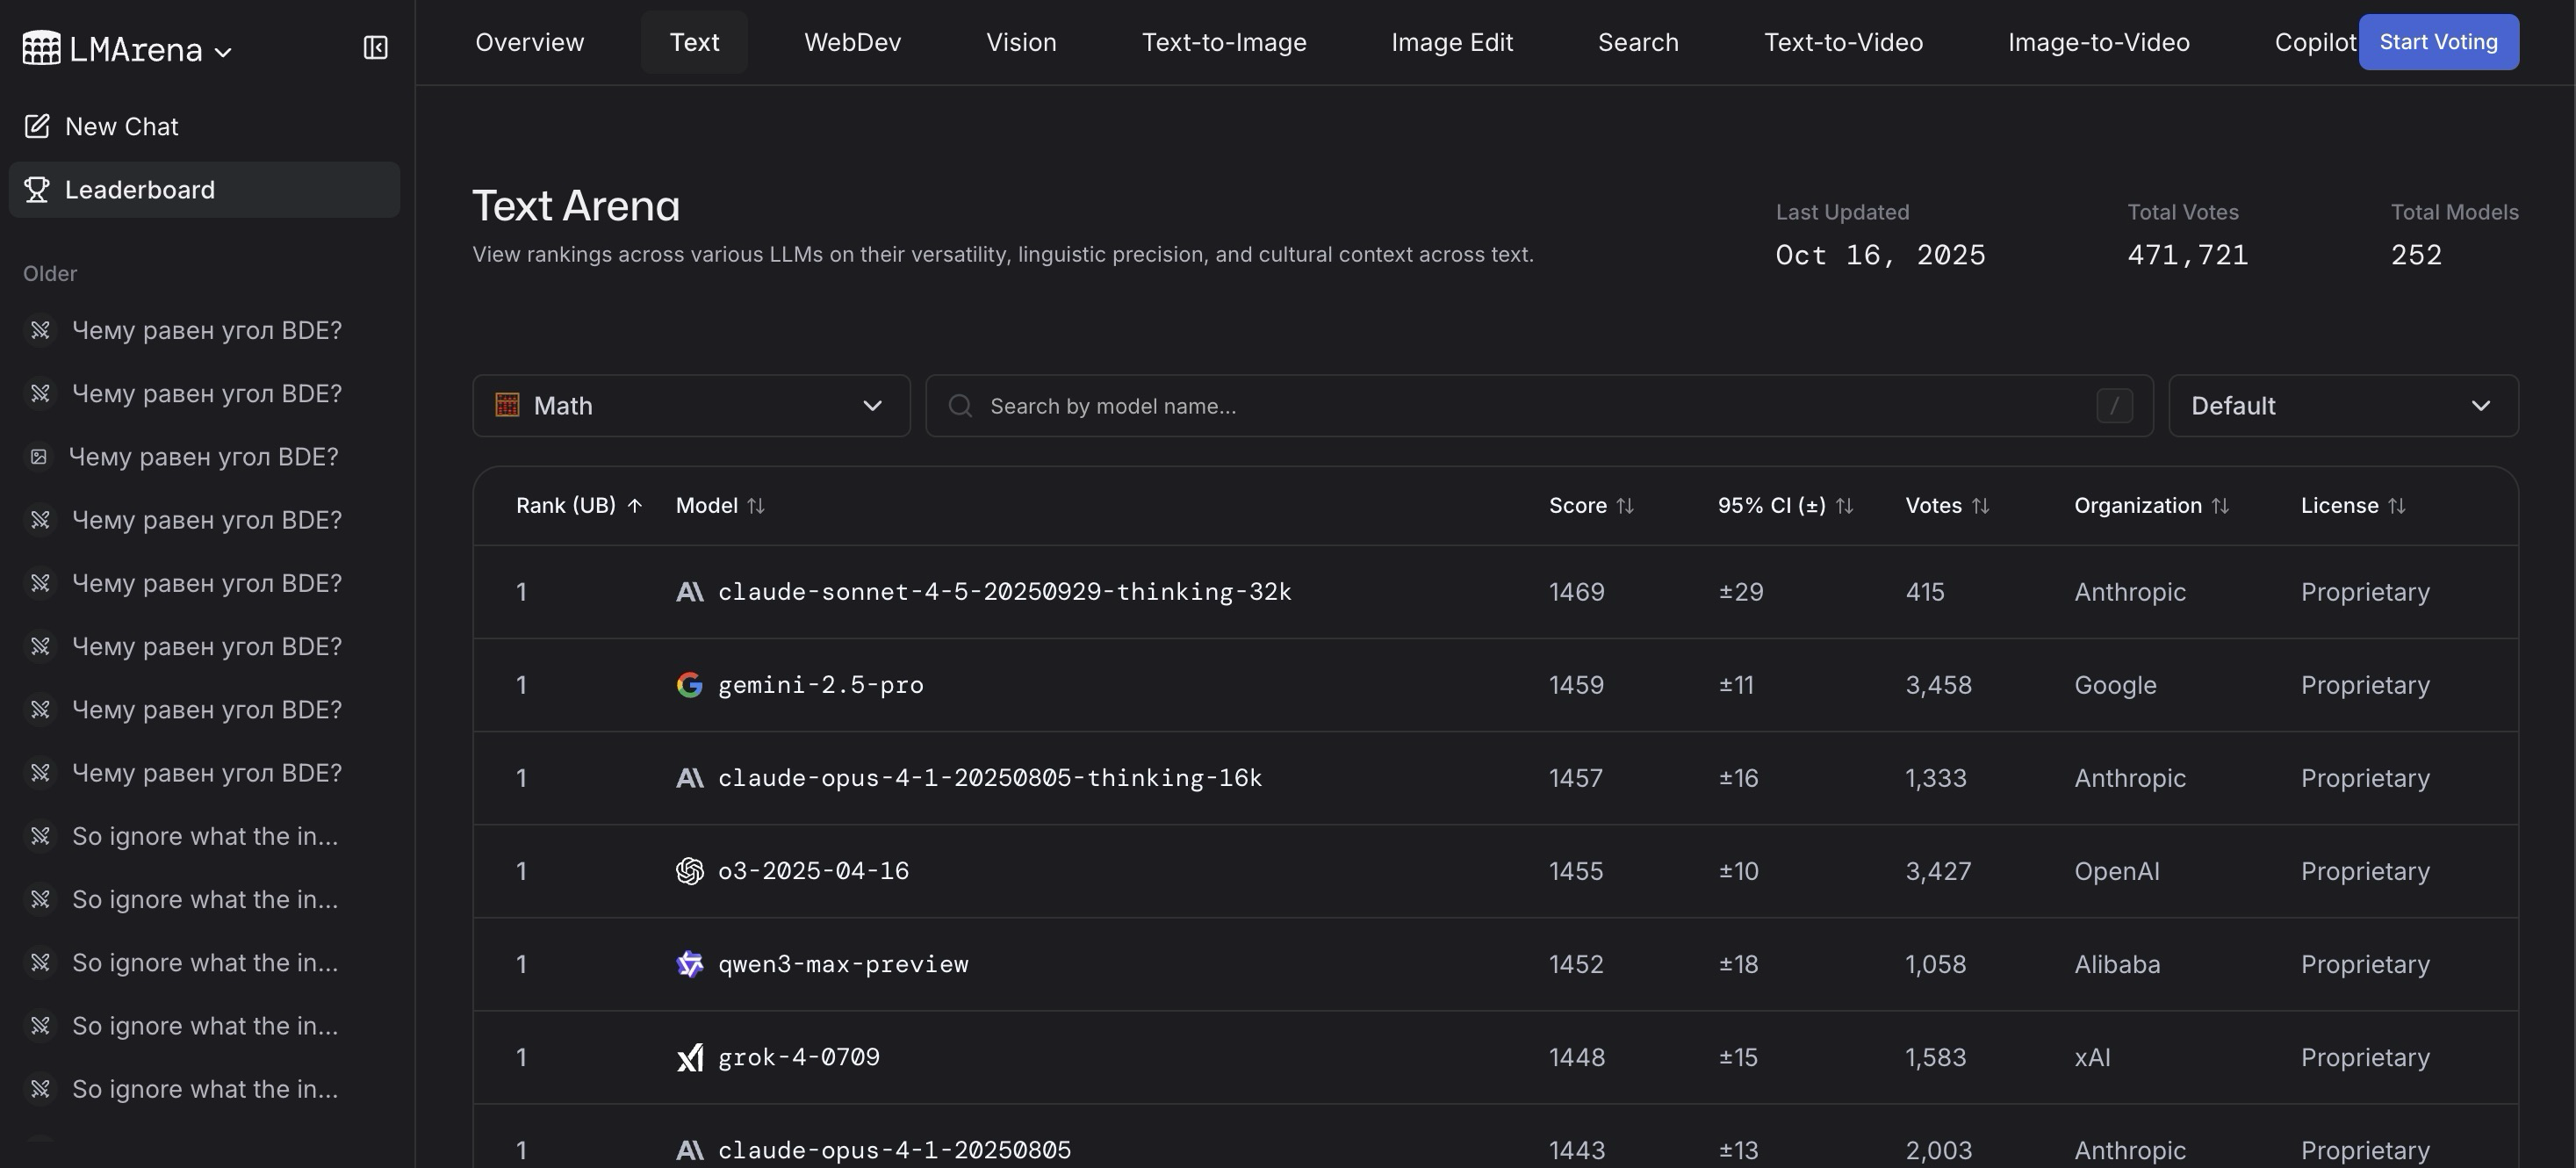Open the Default view dropdown
This screenshot has height=1168, width=2576.
(2342, 406)
